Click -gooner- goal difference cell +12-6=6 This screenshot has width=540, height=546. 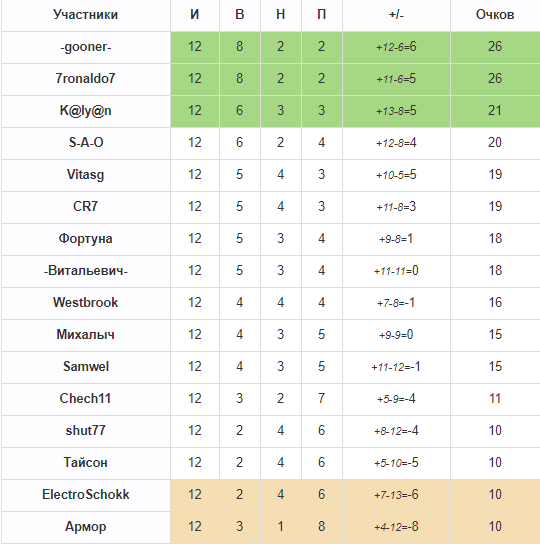click(396, 47)
